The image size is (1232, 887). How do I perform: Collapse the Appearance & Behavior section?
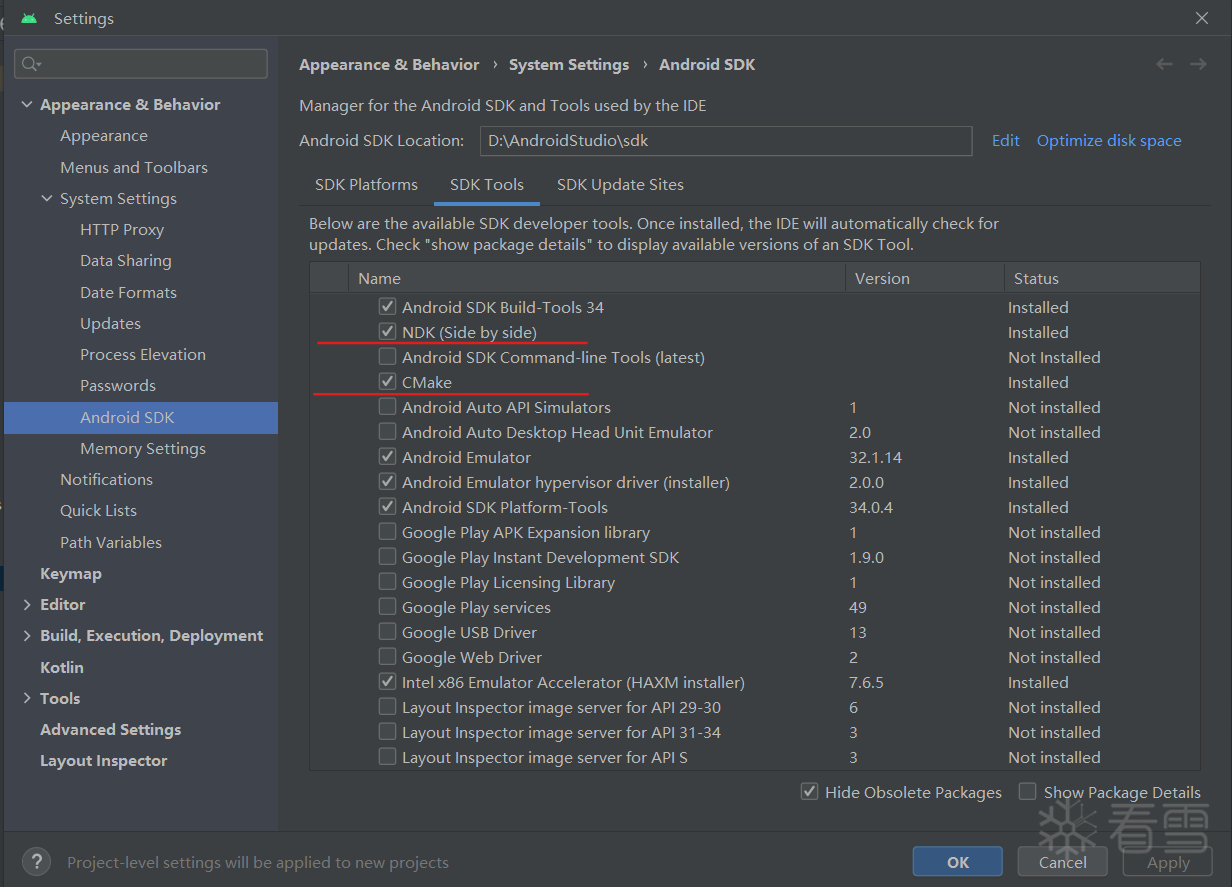(x=27, y=105)
